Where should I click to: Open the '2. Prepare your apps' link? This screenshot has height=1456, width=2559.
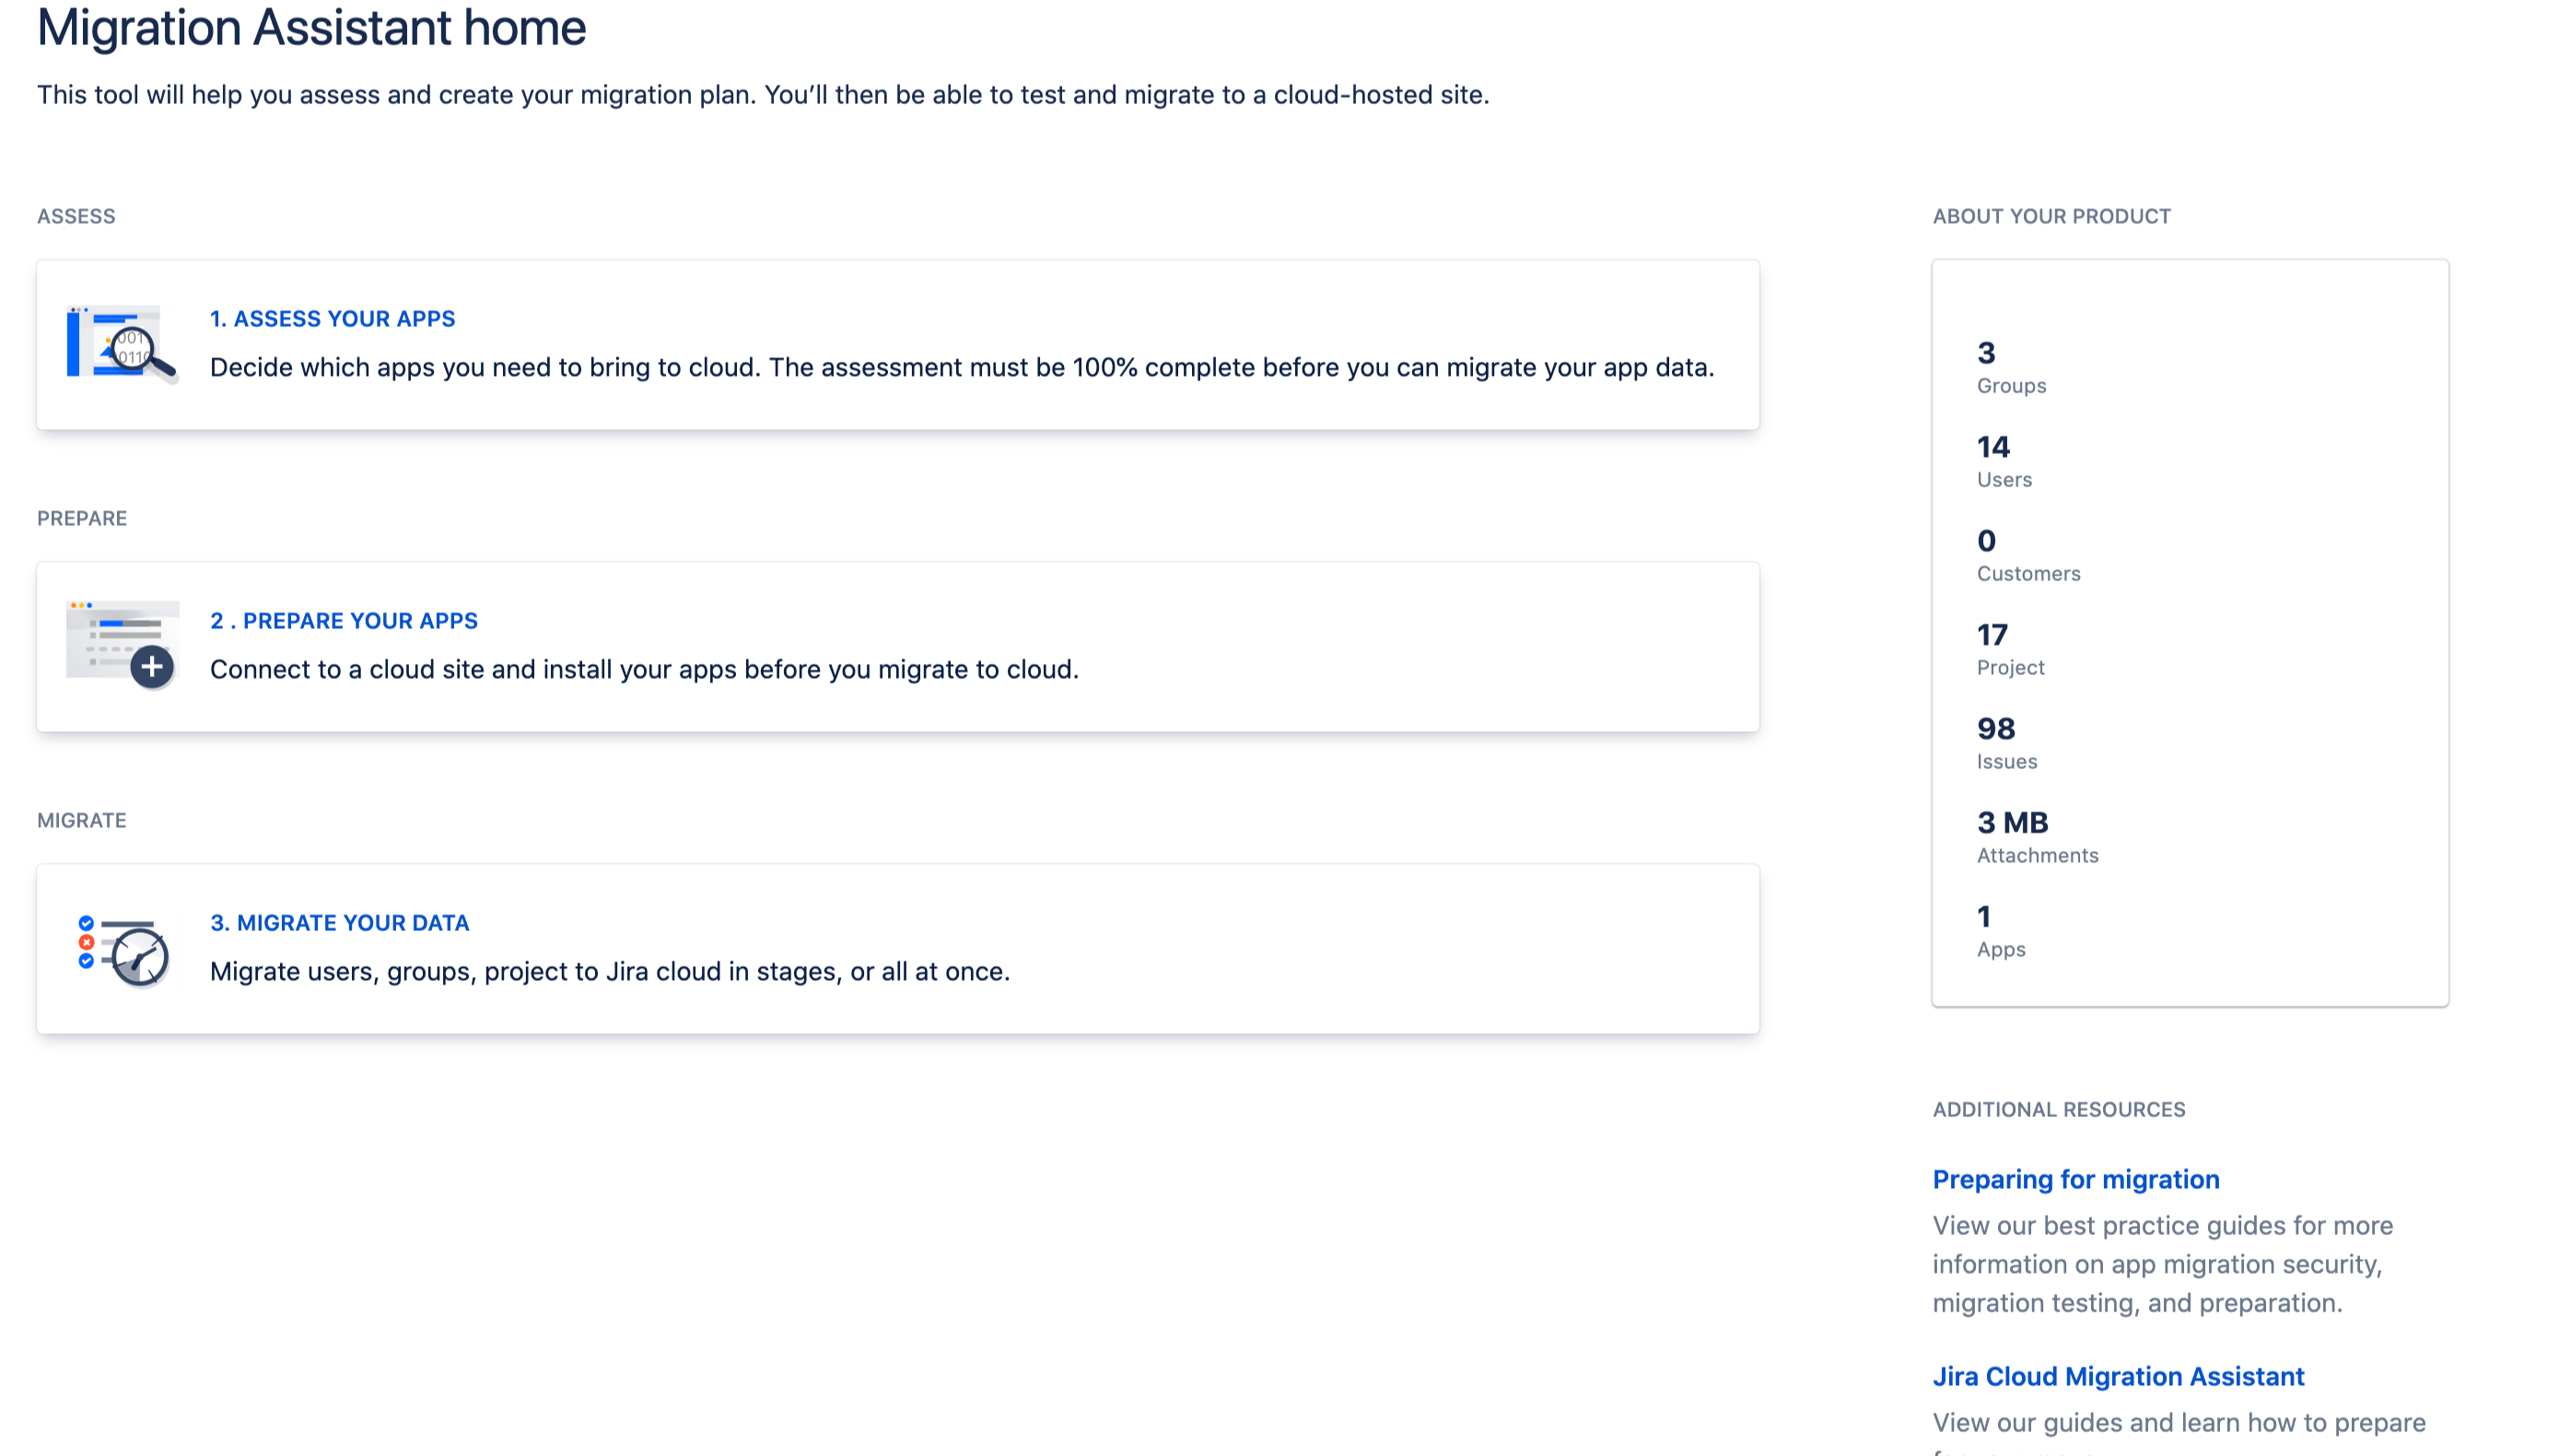(x=343, y=621)
